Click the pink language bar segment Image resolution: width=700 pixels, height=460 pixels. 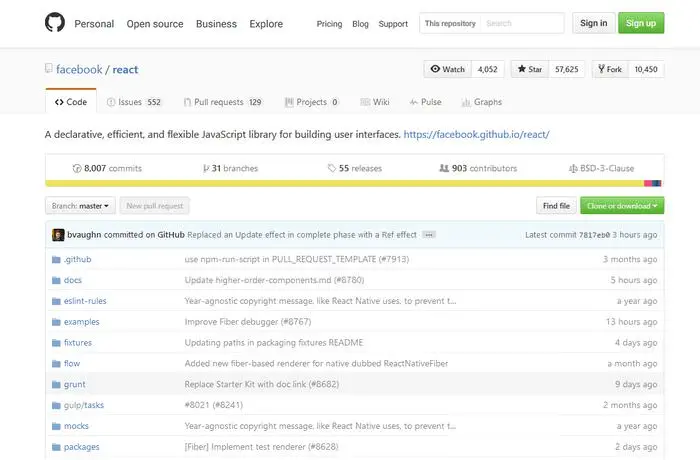(x=648, y=183)
